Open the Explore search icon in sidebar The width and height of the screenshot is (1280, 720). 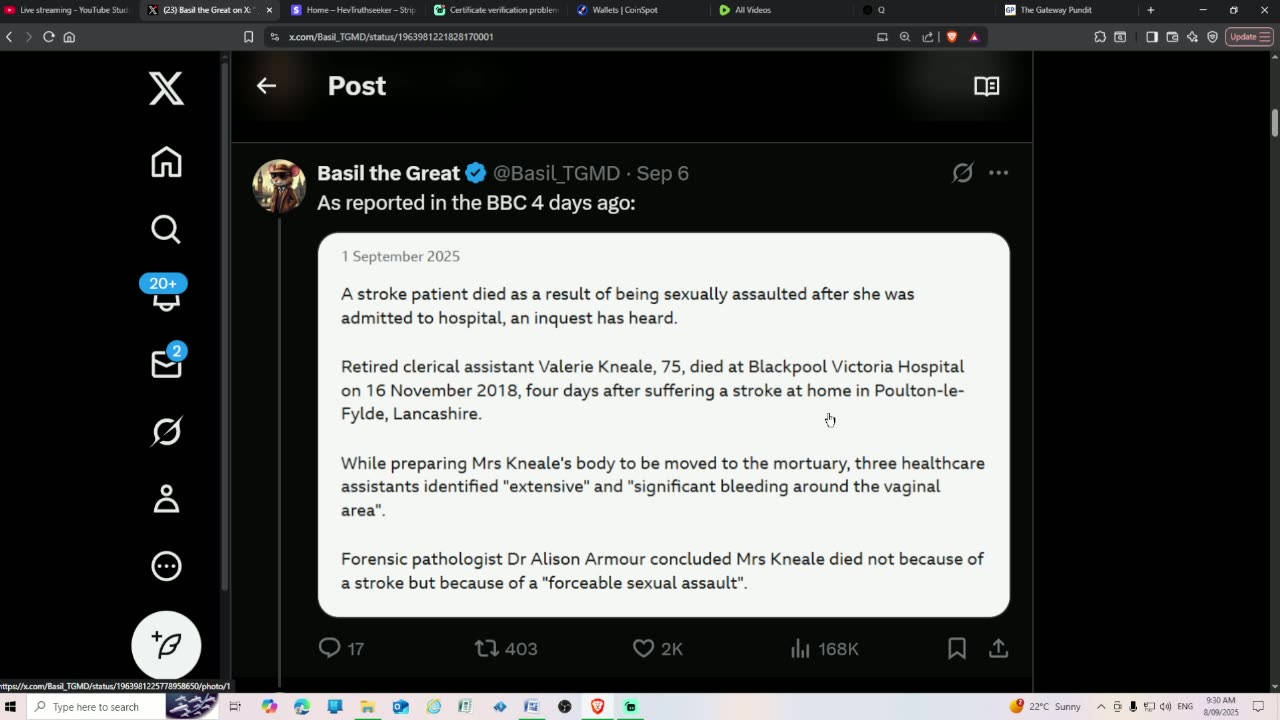pos(166,230)
